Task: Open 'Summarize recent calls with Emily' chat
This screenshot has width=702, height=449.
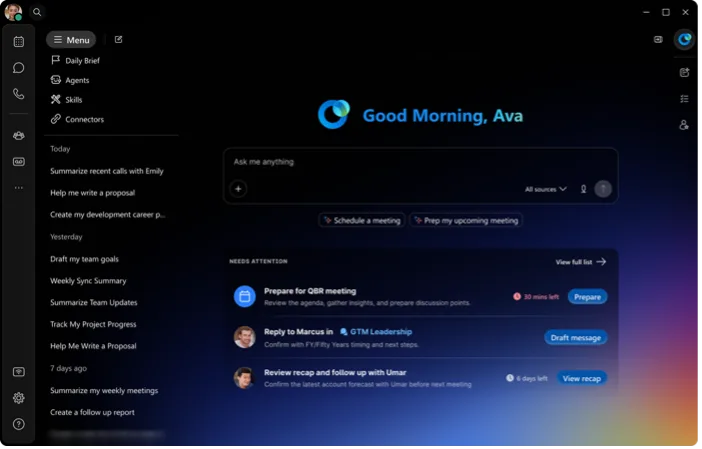Action: pos(107,171)
